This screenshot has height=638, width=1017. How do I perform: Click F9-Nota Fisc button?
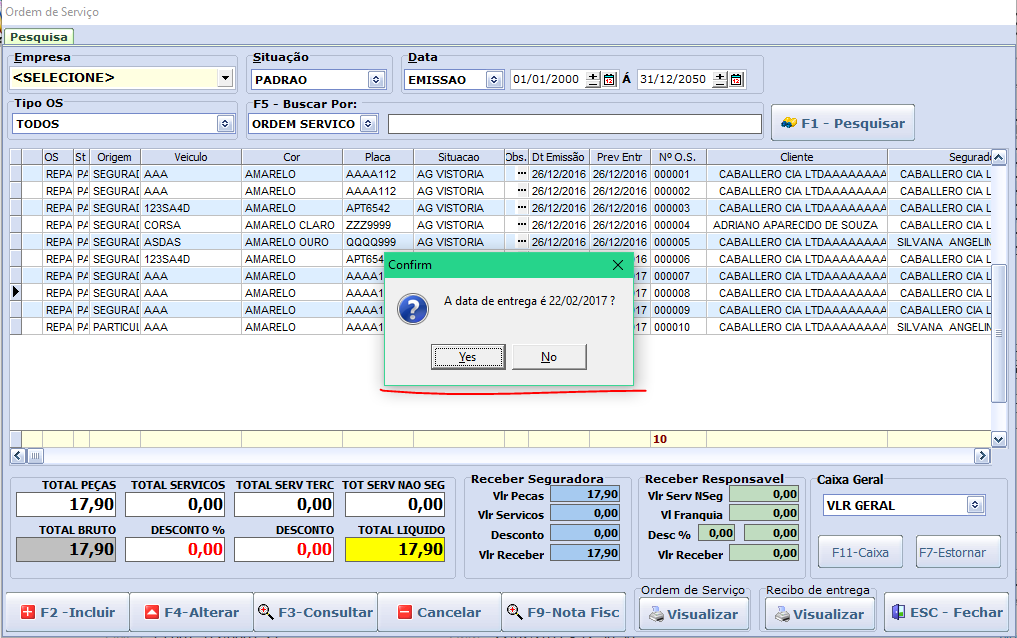(x=562, y=612)
